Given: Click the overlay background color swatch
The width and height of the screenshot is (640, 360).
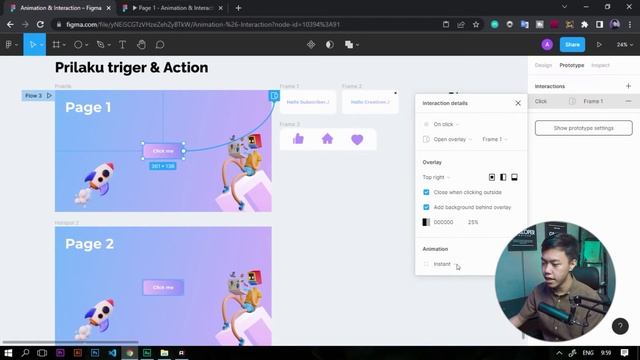Looking at the screenshot, I should [x=426, y=222].
